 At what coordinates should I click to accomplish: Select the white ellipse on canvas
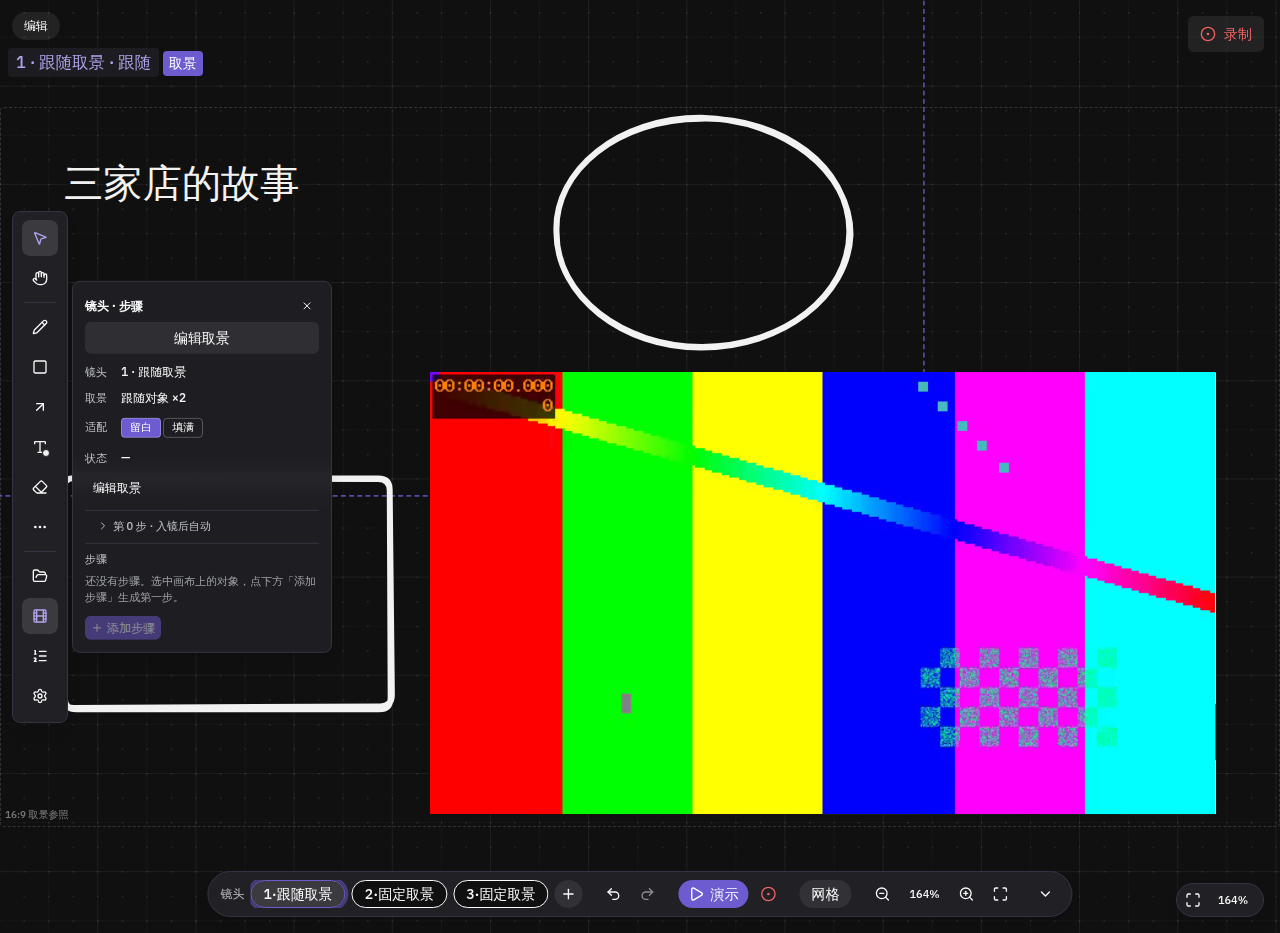point(703,232)
